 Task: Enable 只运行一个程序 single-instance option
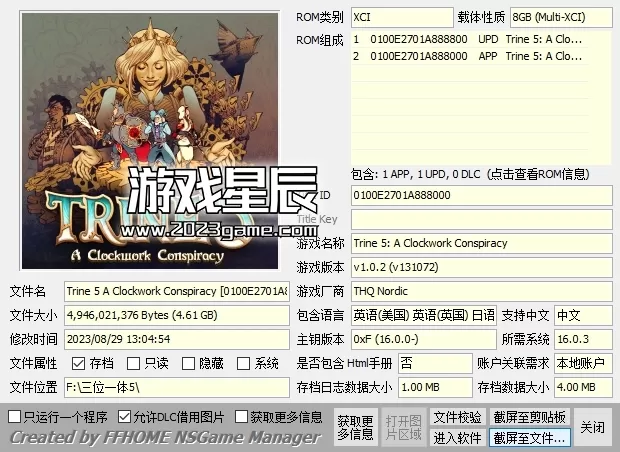14,416
